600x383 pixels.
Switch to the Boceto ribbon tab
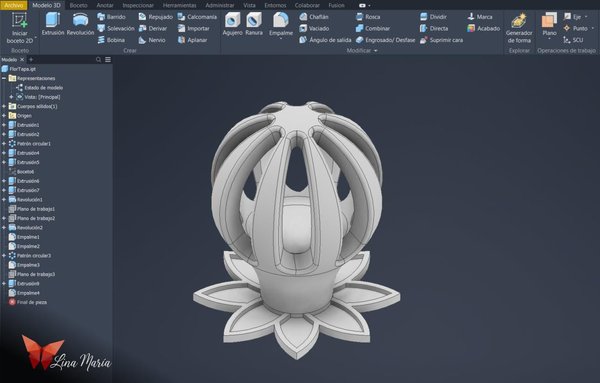click(x=78, y=5)
